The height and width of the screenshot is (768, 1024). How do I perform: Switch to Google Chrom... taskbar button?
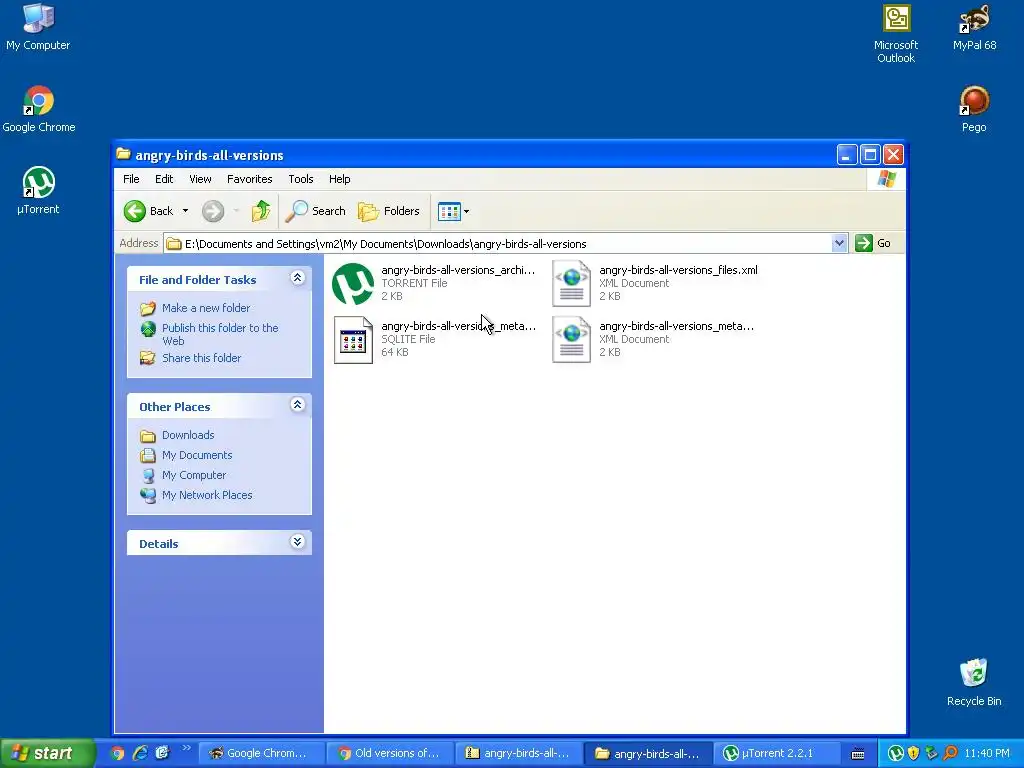(x=261, y=753)
